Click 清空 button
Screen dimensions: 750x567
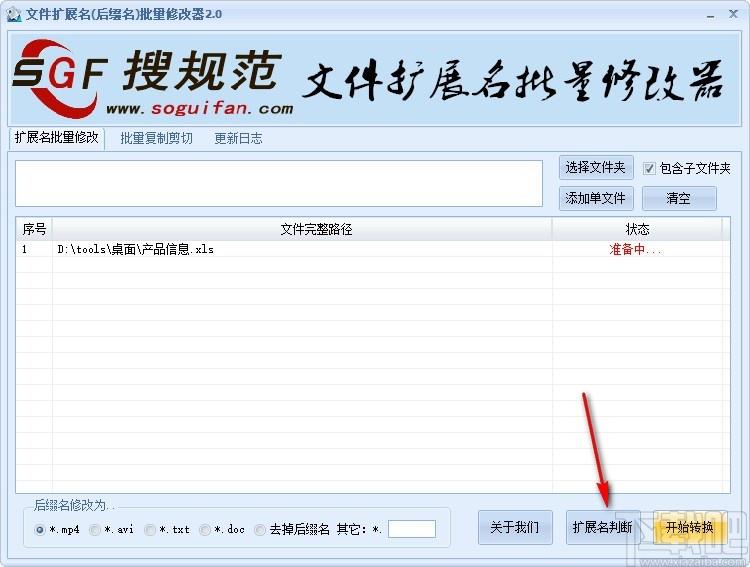(x=679, y=198)
